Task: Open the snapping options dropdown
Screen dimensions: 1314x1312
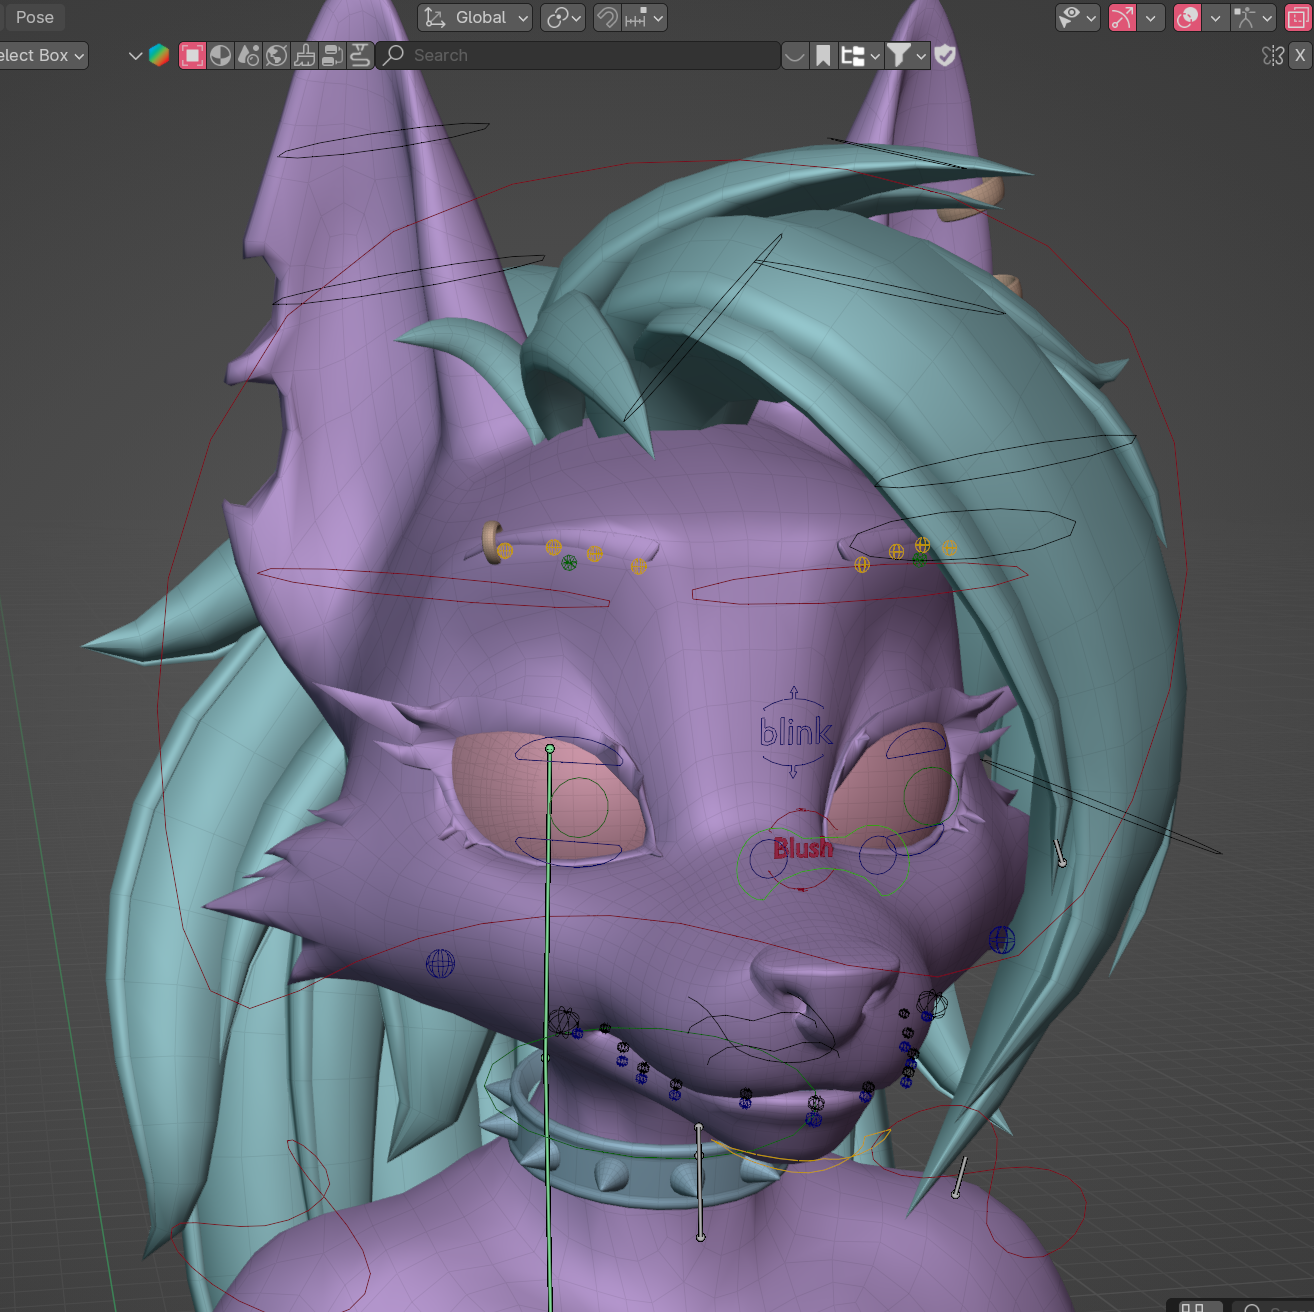Action: tap(644, 17)
